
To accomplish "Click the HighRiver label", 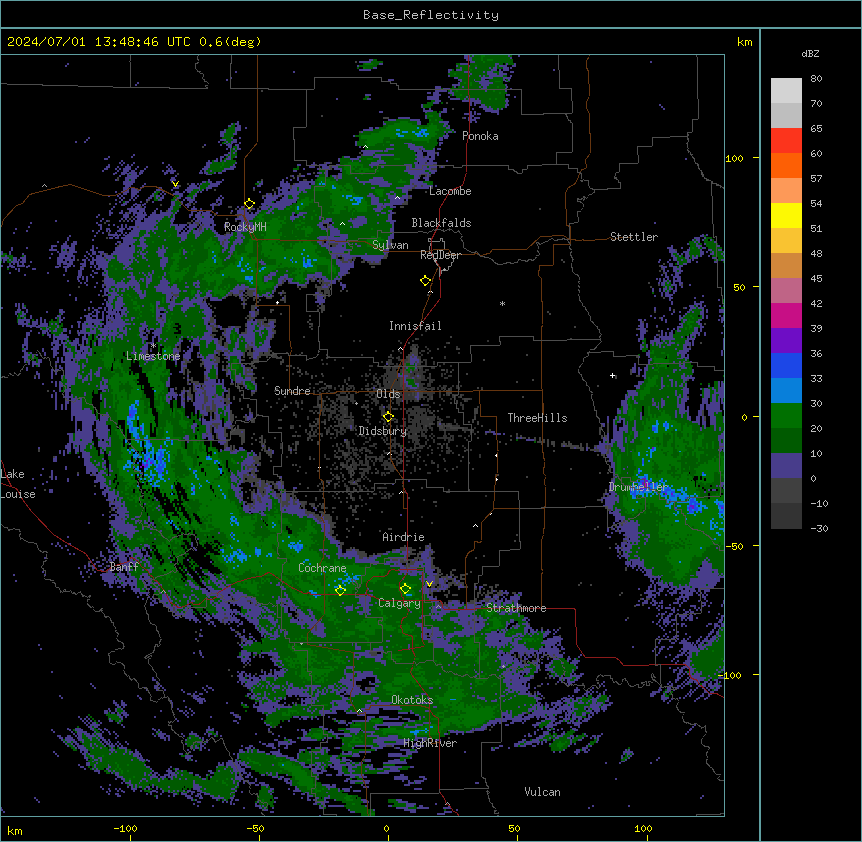I will pyautogui.click(x=430, y=743).
